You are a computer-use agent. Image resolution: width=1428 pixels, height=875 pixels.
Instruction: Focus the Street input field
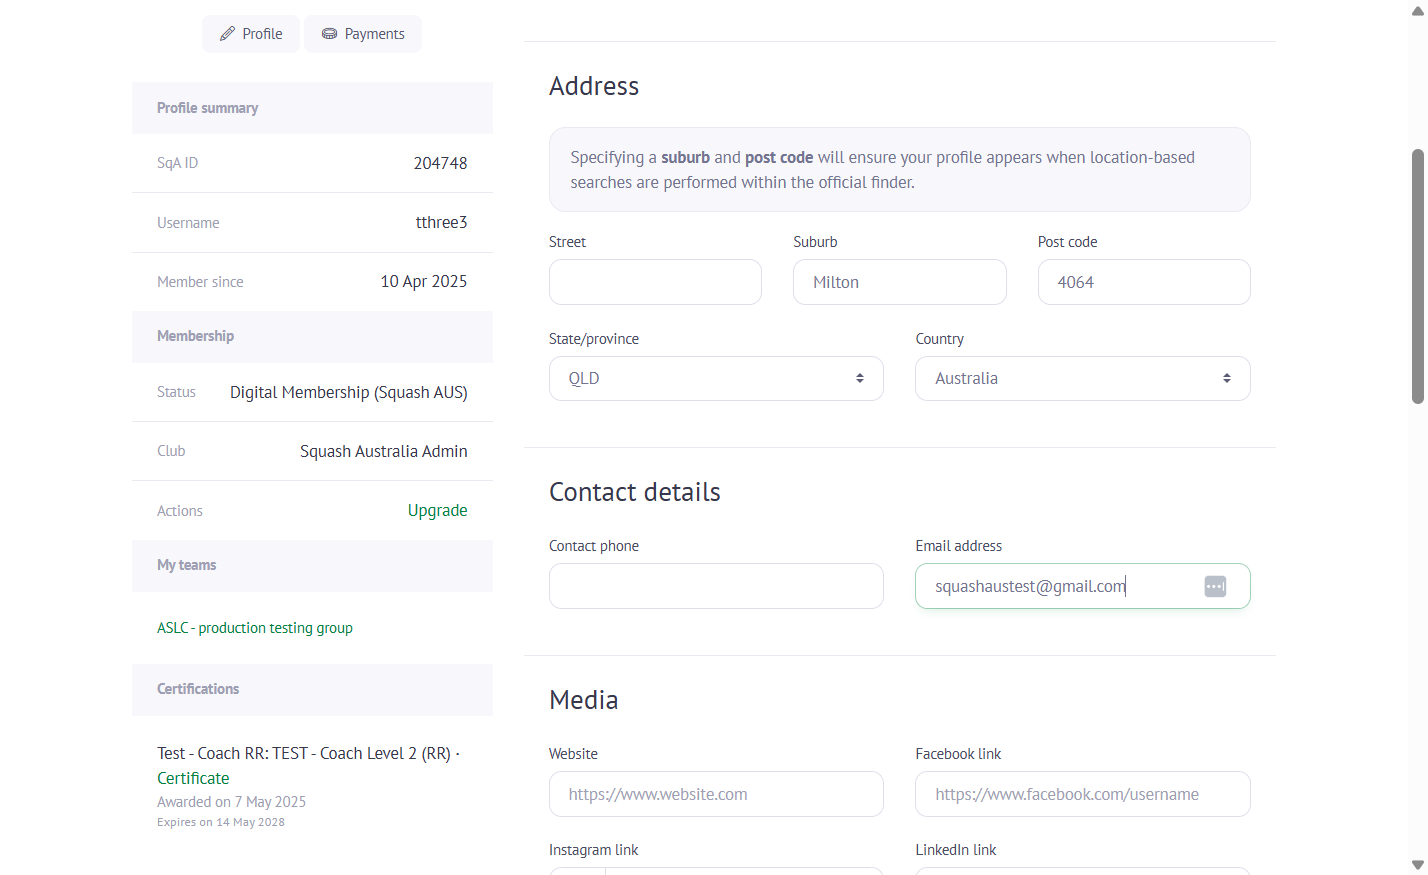pos(655,282)
